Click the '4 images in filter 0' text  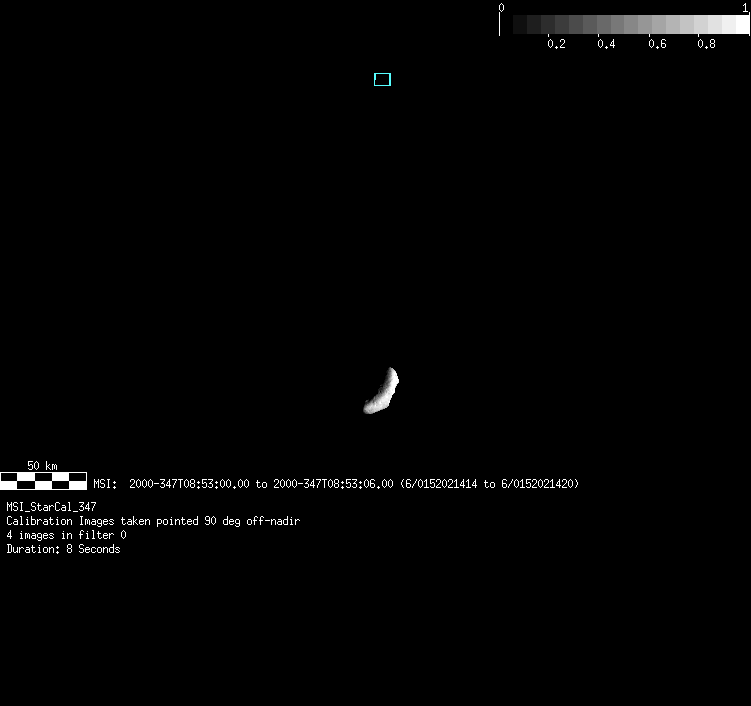pyautogui.click(x=66, y=535)
